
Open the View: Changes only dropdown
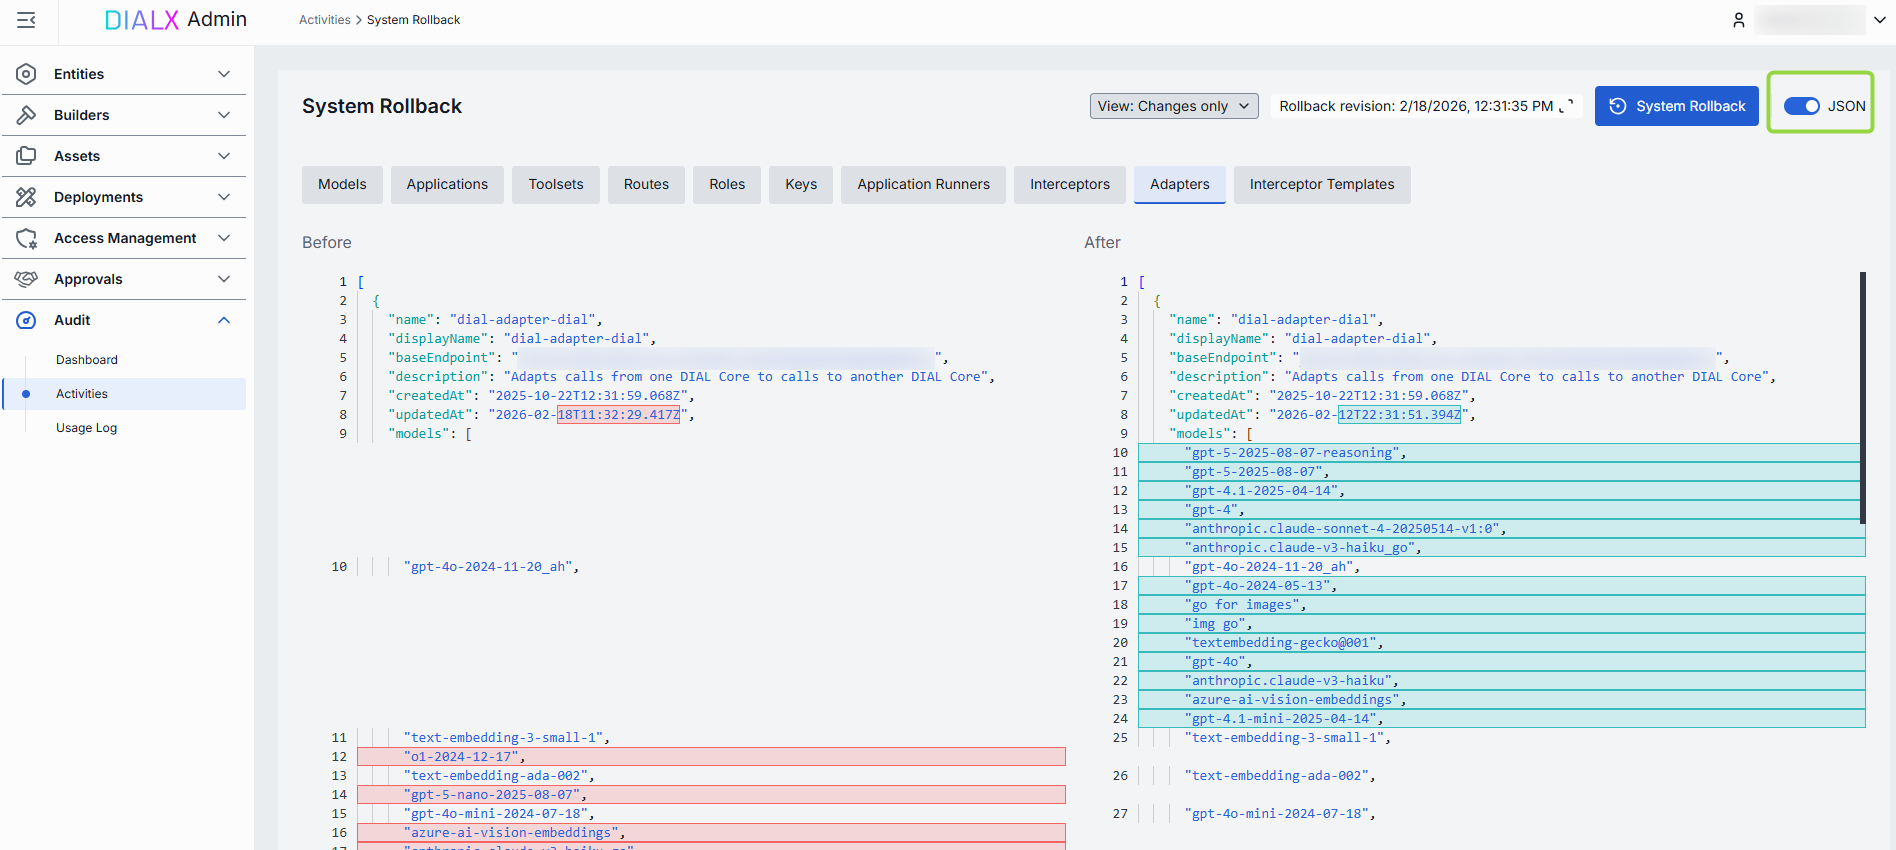coord(1174,106)
